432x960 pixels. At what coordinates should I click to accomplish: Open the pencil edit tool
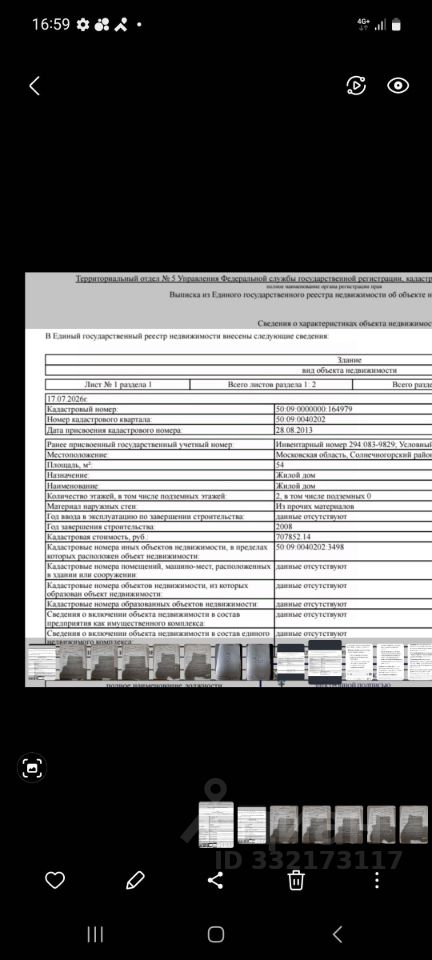pyautogui.click(x=135, y=880)
